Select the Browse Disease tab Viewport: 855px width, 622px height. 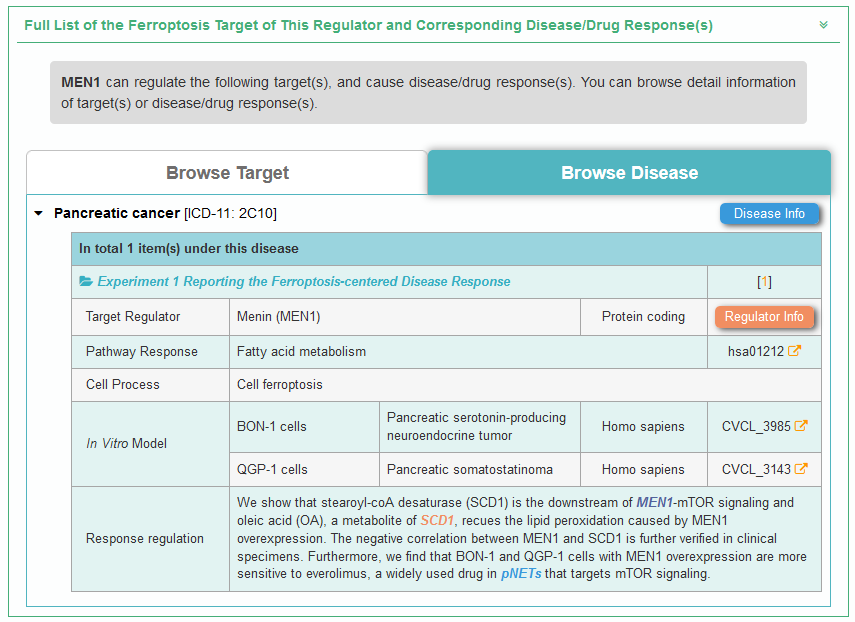click(x=629, y=173)
